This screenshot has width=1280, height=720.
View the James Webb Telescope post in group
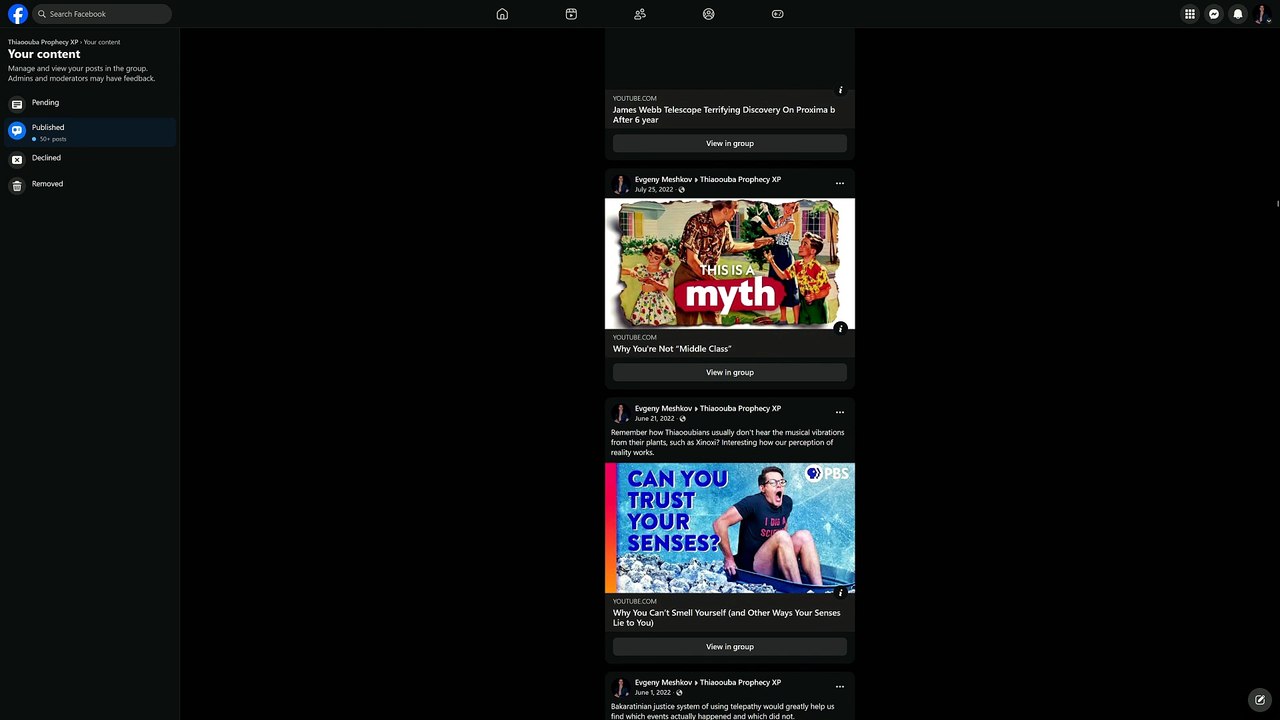tap(730, 143)
